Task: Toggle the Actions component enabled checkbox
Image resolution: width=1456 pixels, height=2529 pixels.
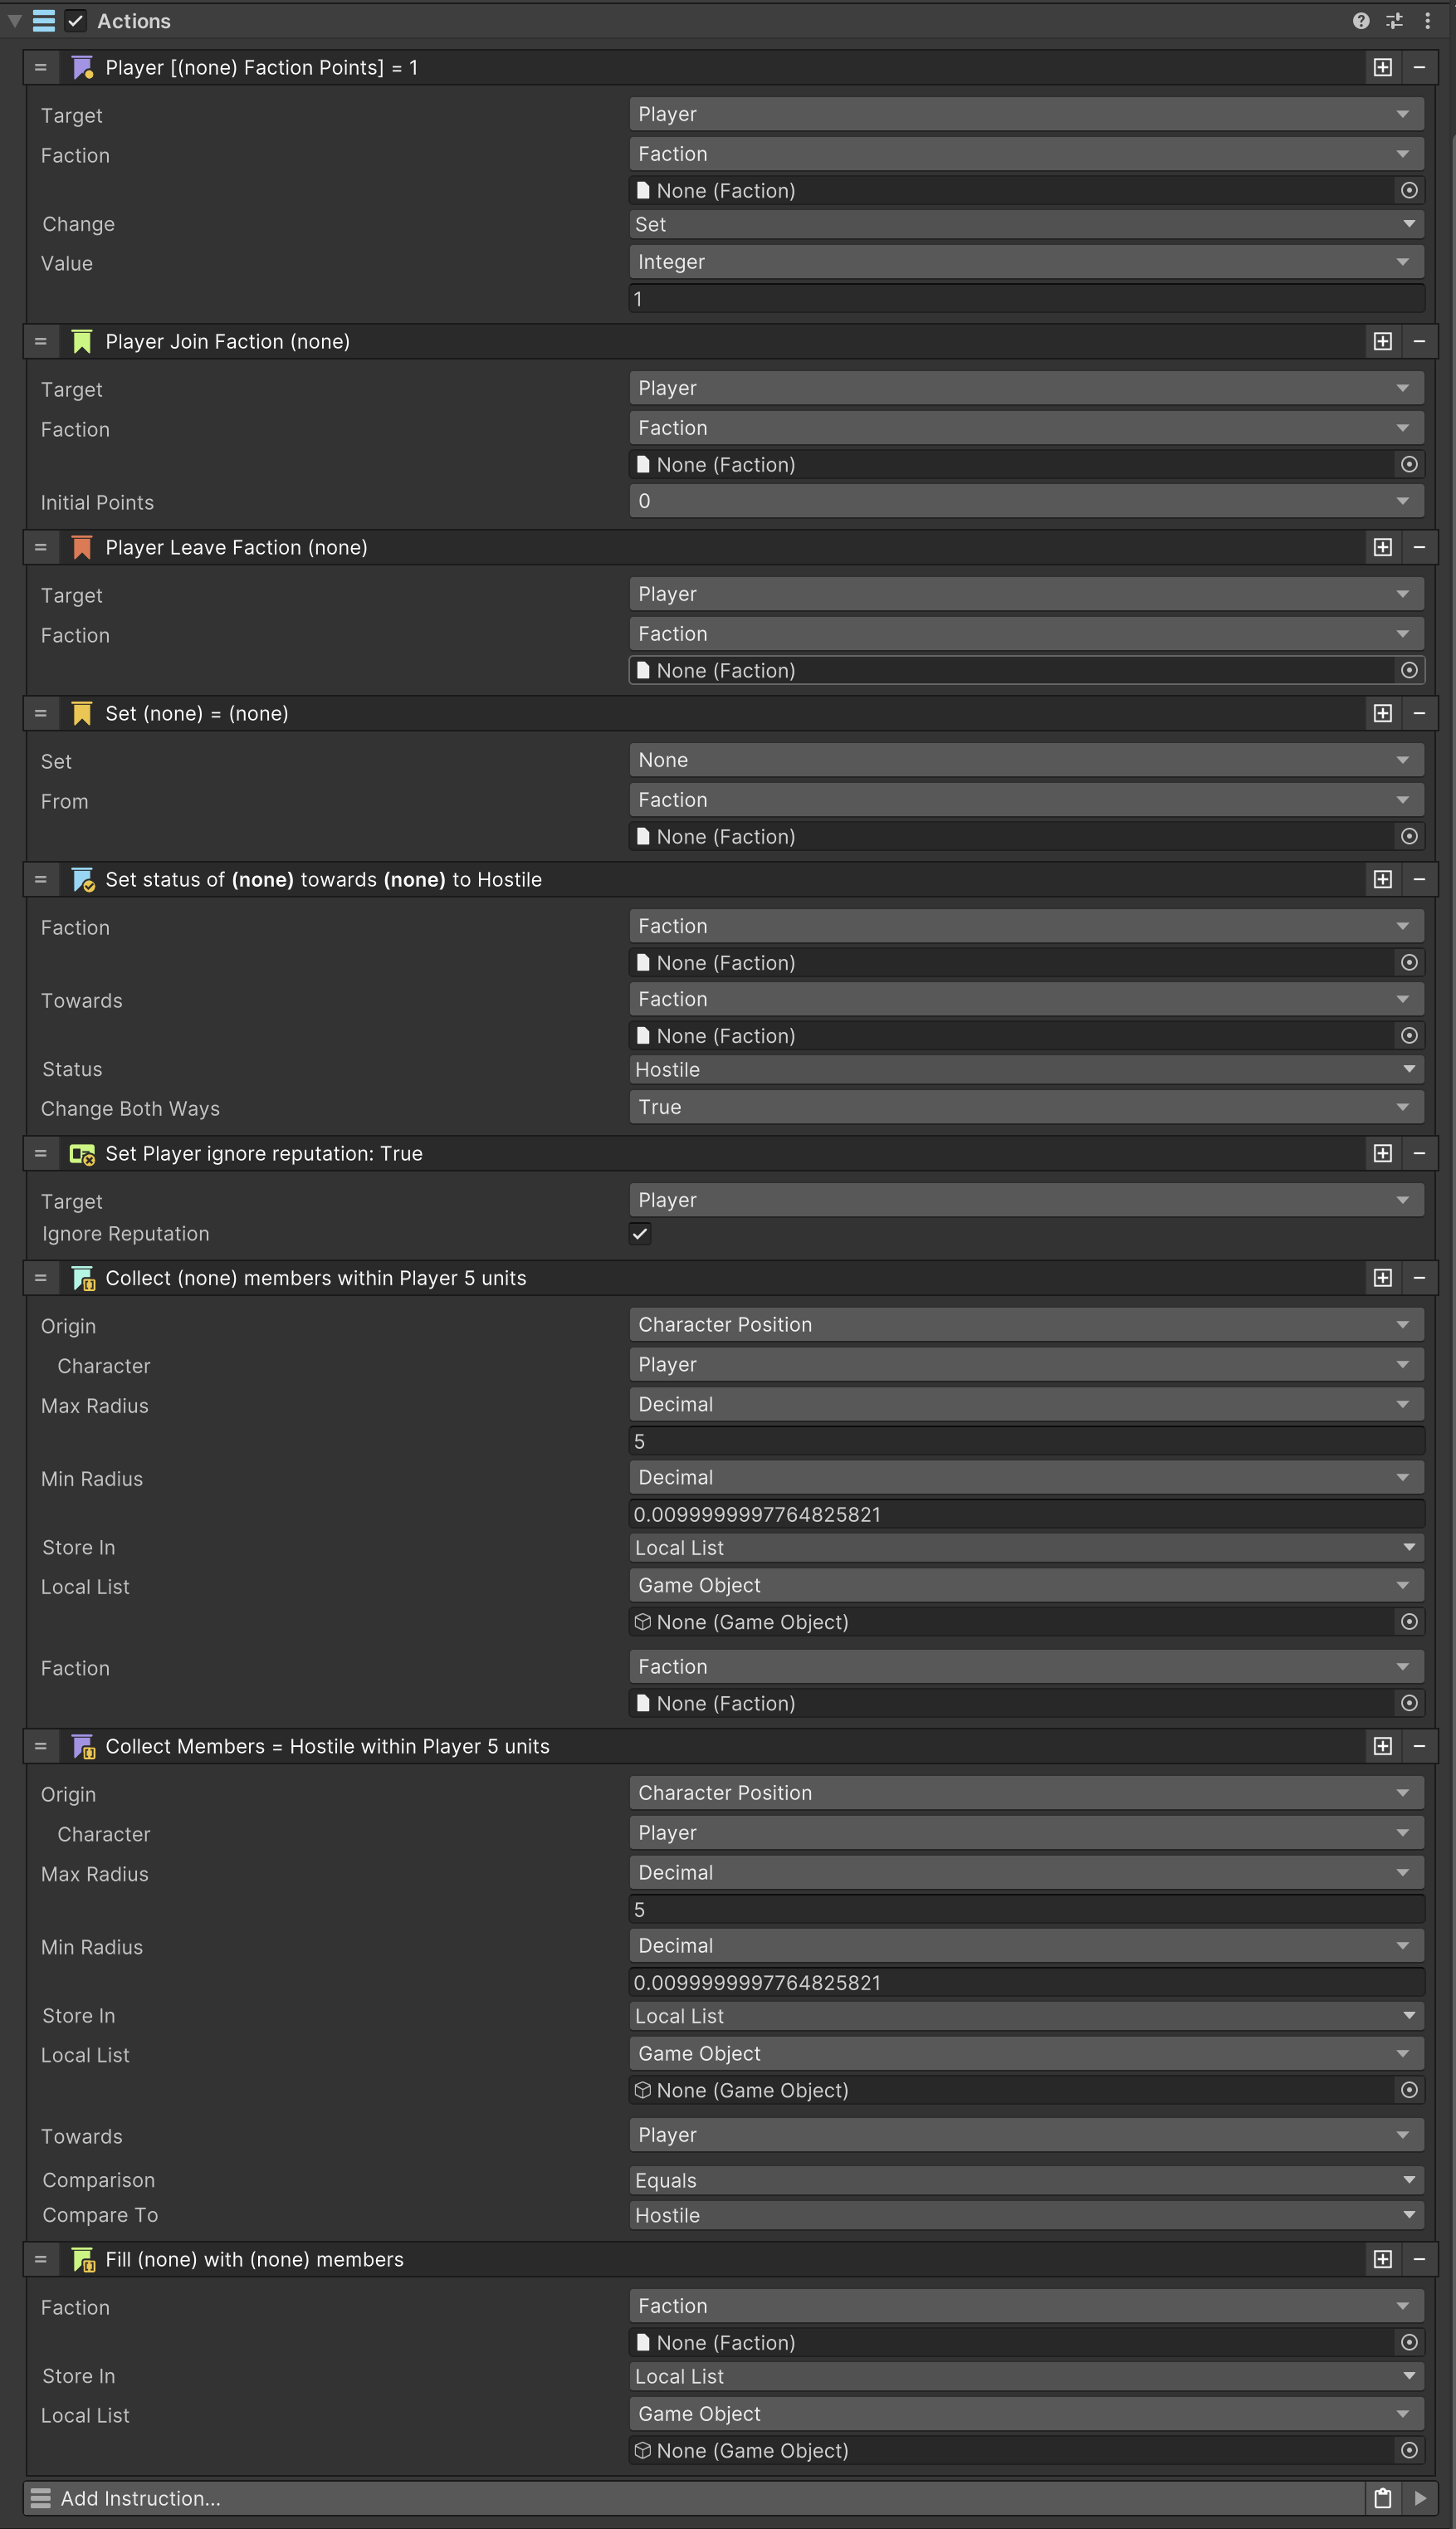Action: pyautogui.click(x=76, y=21)
